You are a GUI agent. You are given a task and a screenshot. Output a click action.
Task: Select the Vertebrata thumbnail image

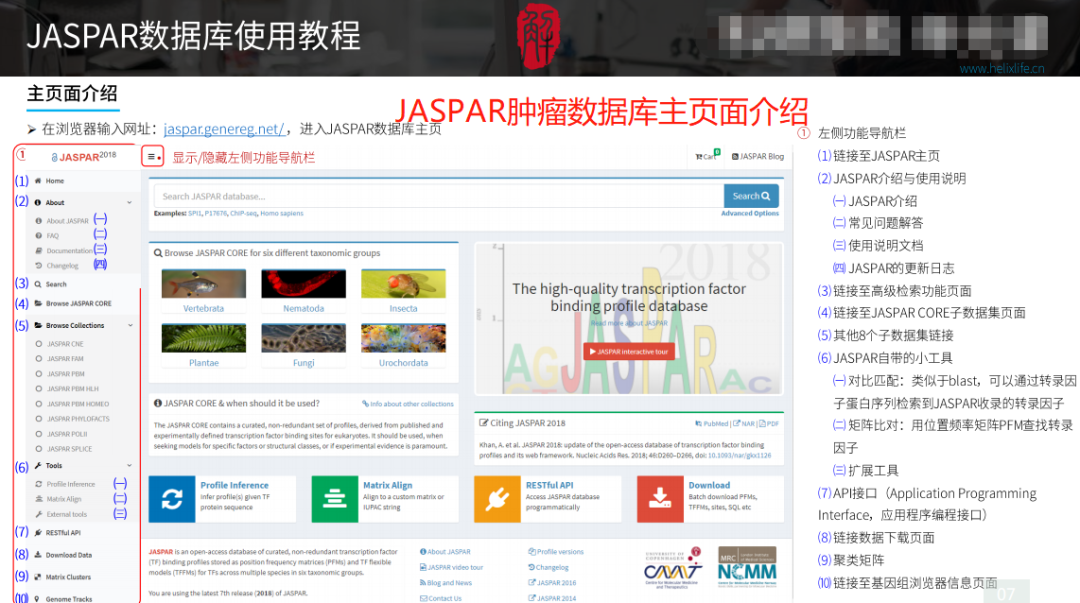(x=204, y=283)
